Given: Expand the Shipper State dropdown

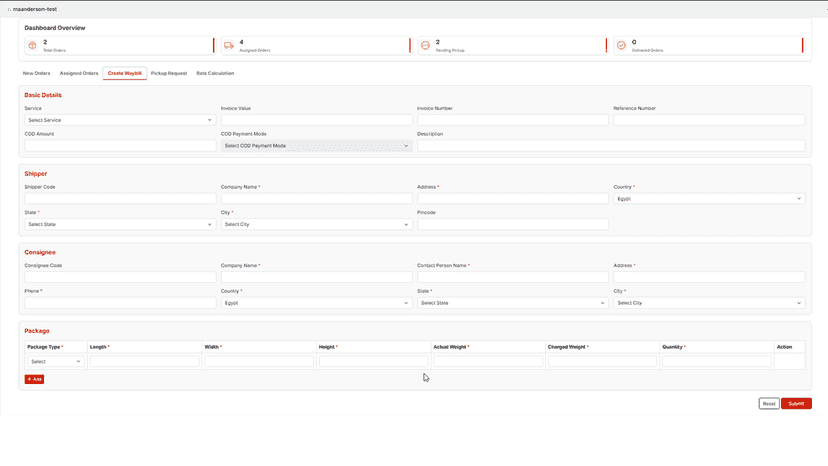Looking at the screenshot, I should (x=120, y=225).
